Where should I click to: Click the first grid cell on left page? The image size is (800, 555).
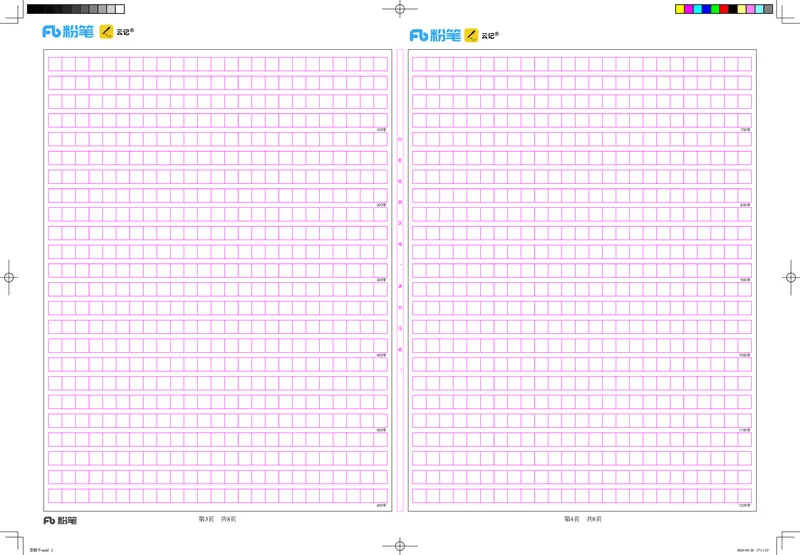(55, 64)
